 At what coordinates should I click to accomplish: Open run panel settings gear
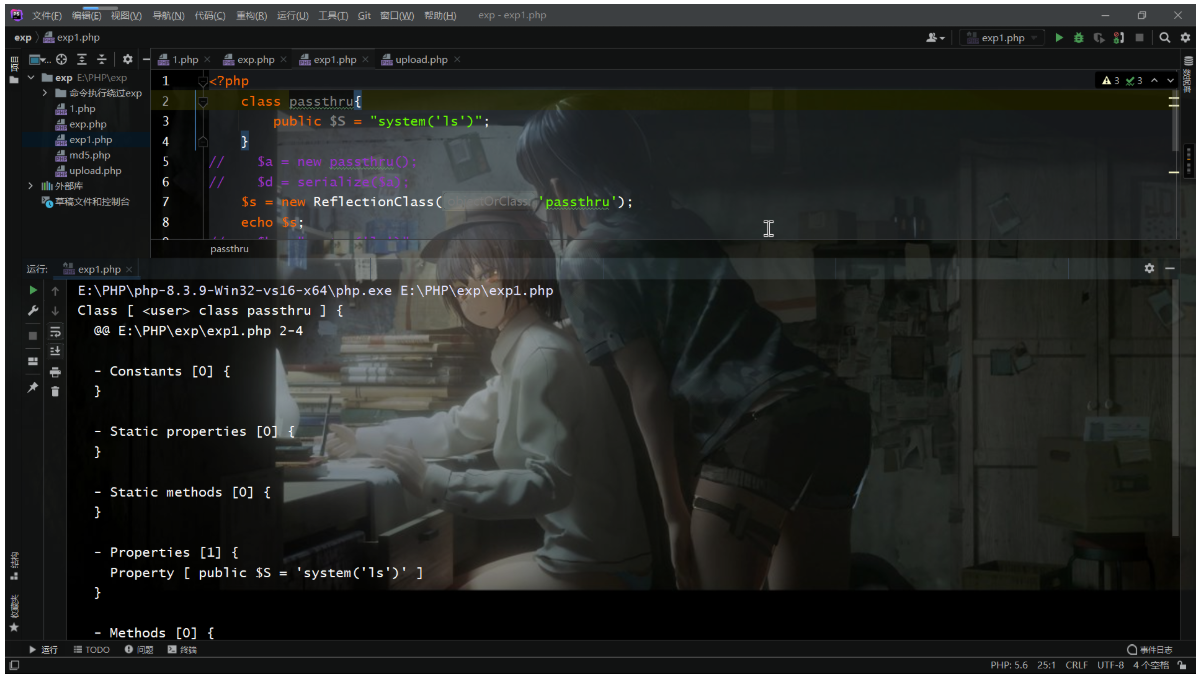click(x=1149, y=269)
